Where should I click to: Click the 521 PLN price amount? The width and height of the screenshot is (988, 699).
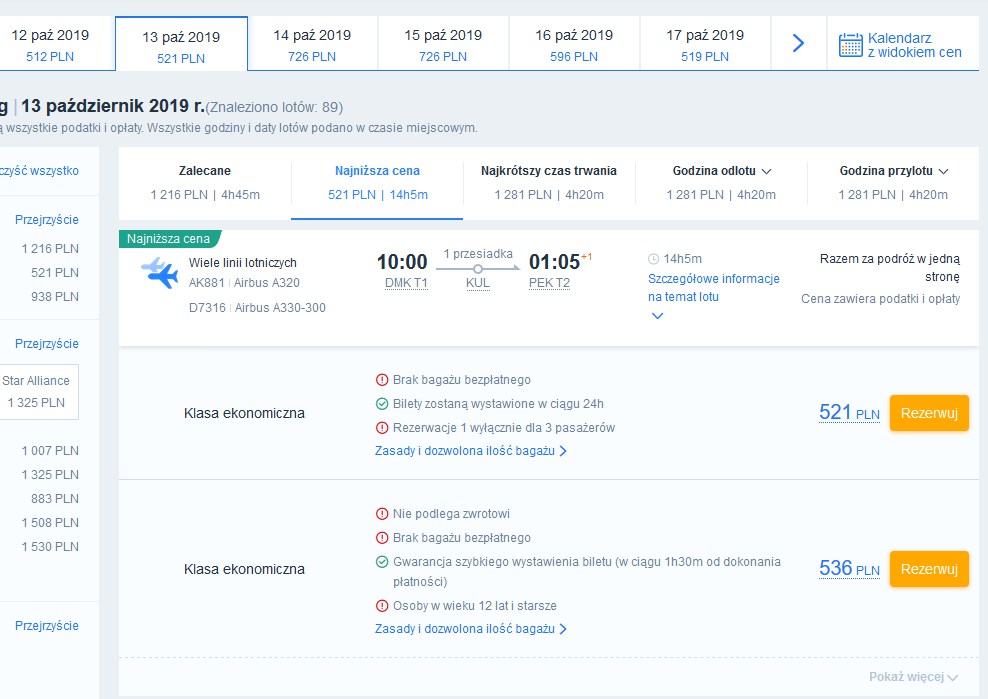tap(849, 412)
